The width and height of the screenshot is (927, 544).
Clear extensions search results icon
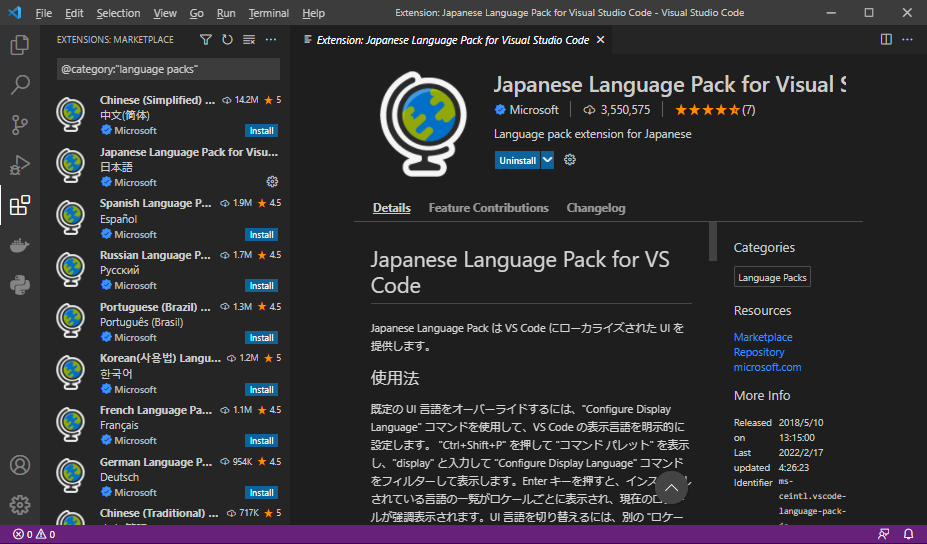click(x=249, y=40)
